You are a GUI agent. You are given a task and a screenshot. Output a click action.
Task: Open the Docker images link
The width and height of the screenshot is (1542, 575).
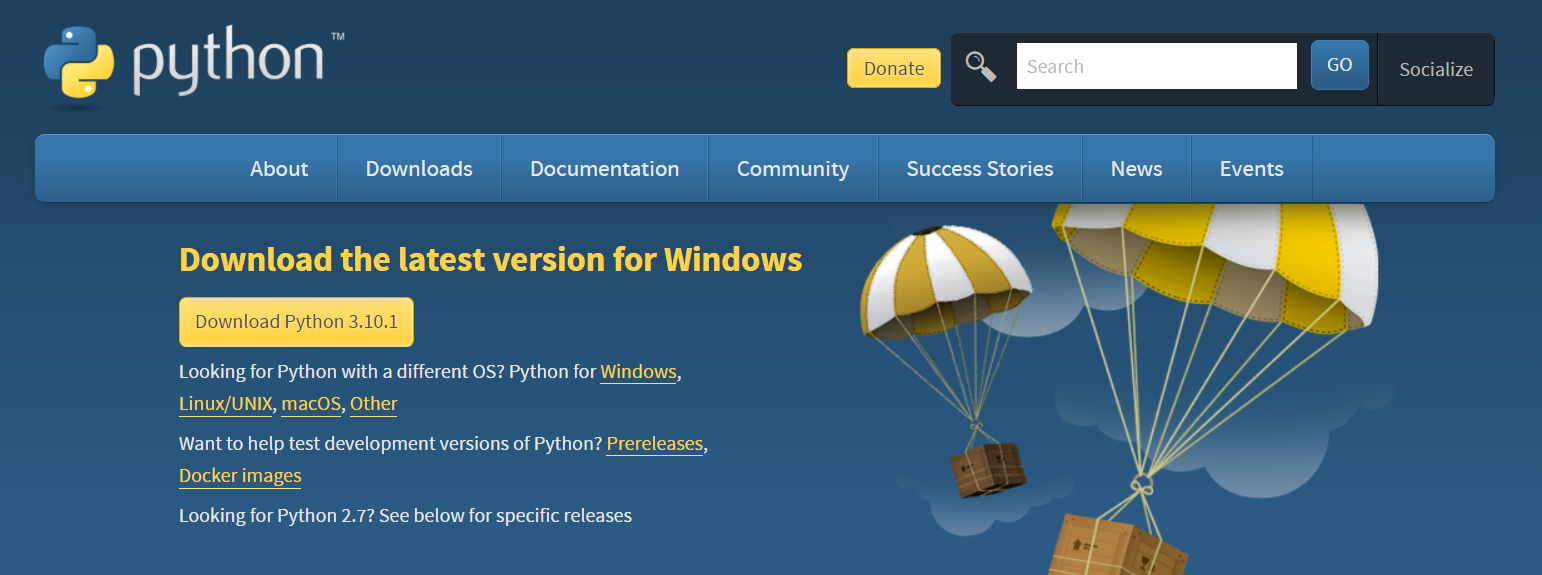coord(240,476)
